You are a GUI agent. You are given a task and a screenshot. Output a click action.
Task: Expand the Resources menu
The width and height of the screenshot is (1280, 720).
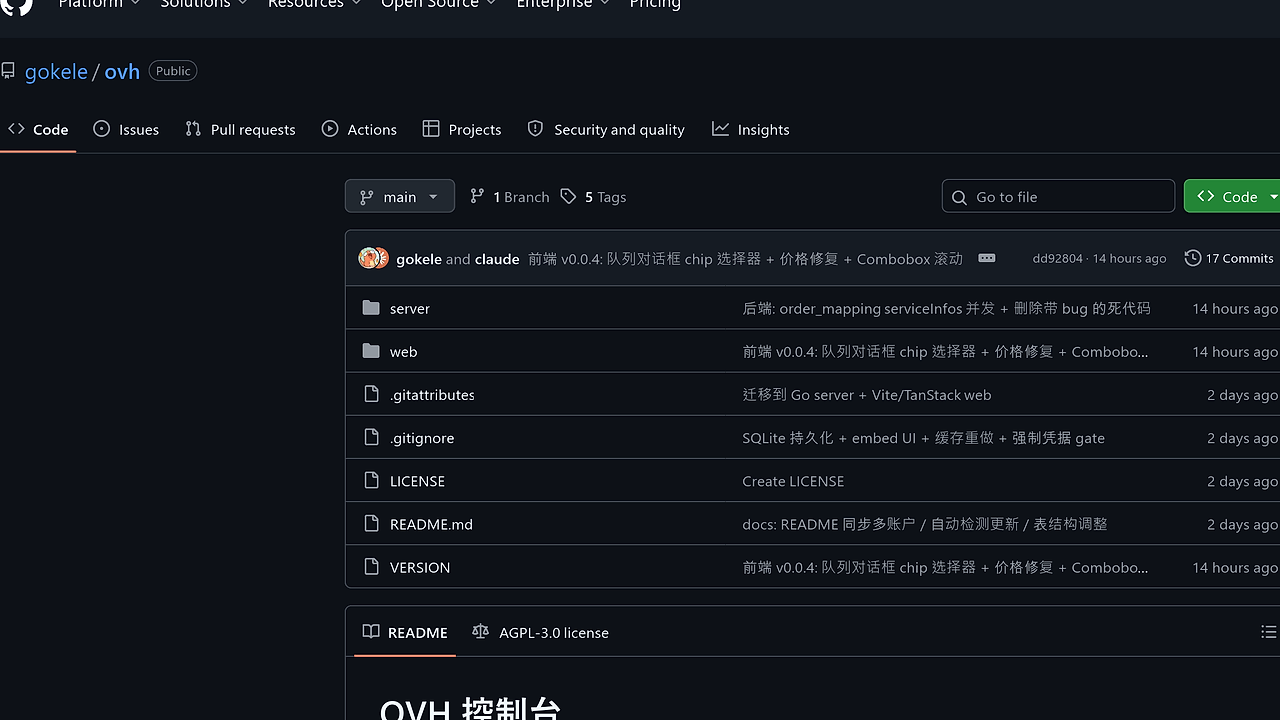(x=314, y=4)
